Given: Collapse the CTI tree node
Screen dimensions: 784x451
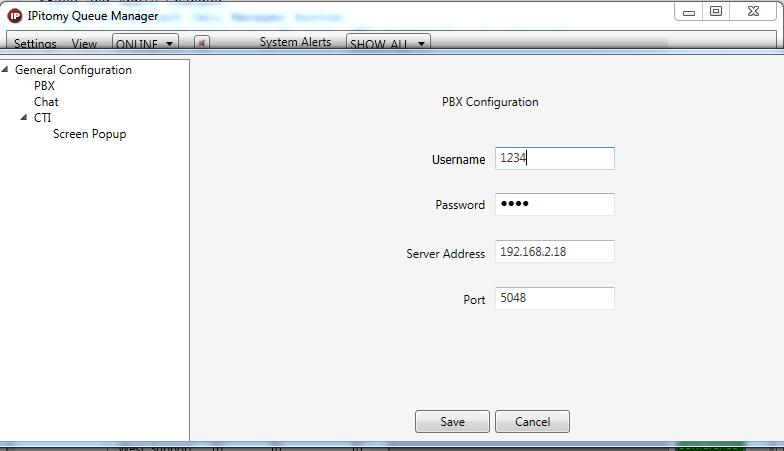Looking at the screenshot, I should point(24,118).
